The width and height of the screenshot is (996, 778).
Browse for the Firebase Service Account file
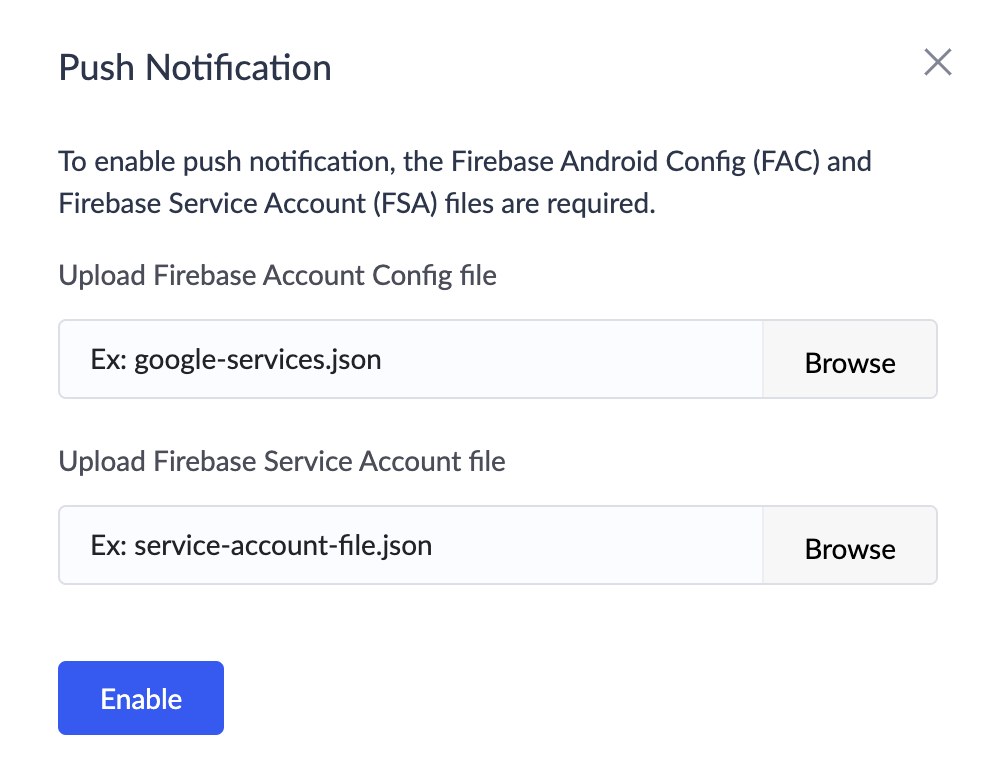(850, 547)
